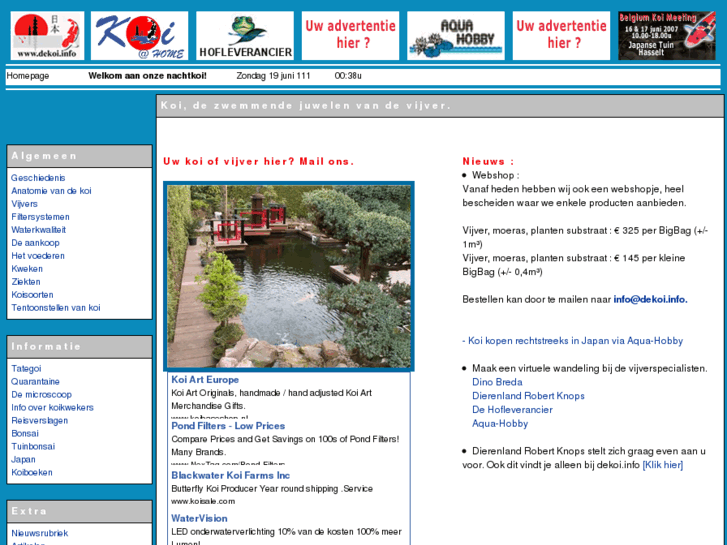This screenshot has height=545, width=727.
Task: Open the Tategoi link
Action: [x=26, y=368]
